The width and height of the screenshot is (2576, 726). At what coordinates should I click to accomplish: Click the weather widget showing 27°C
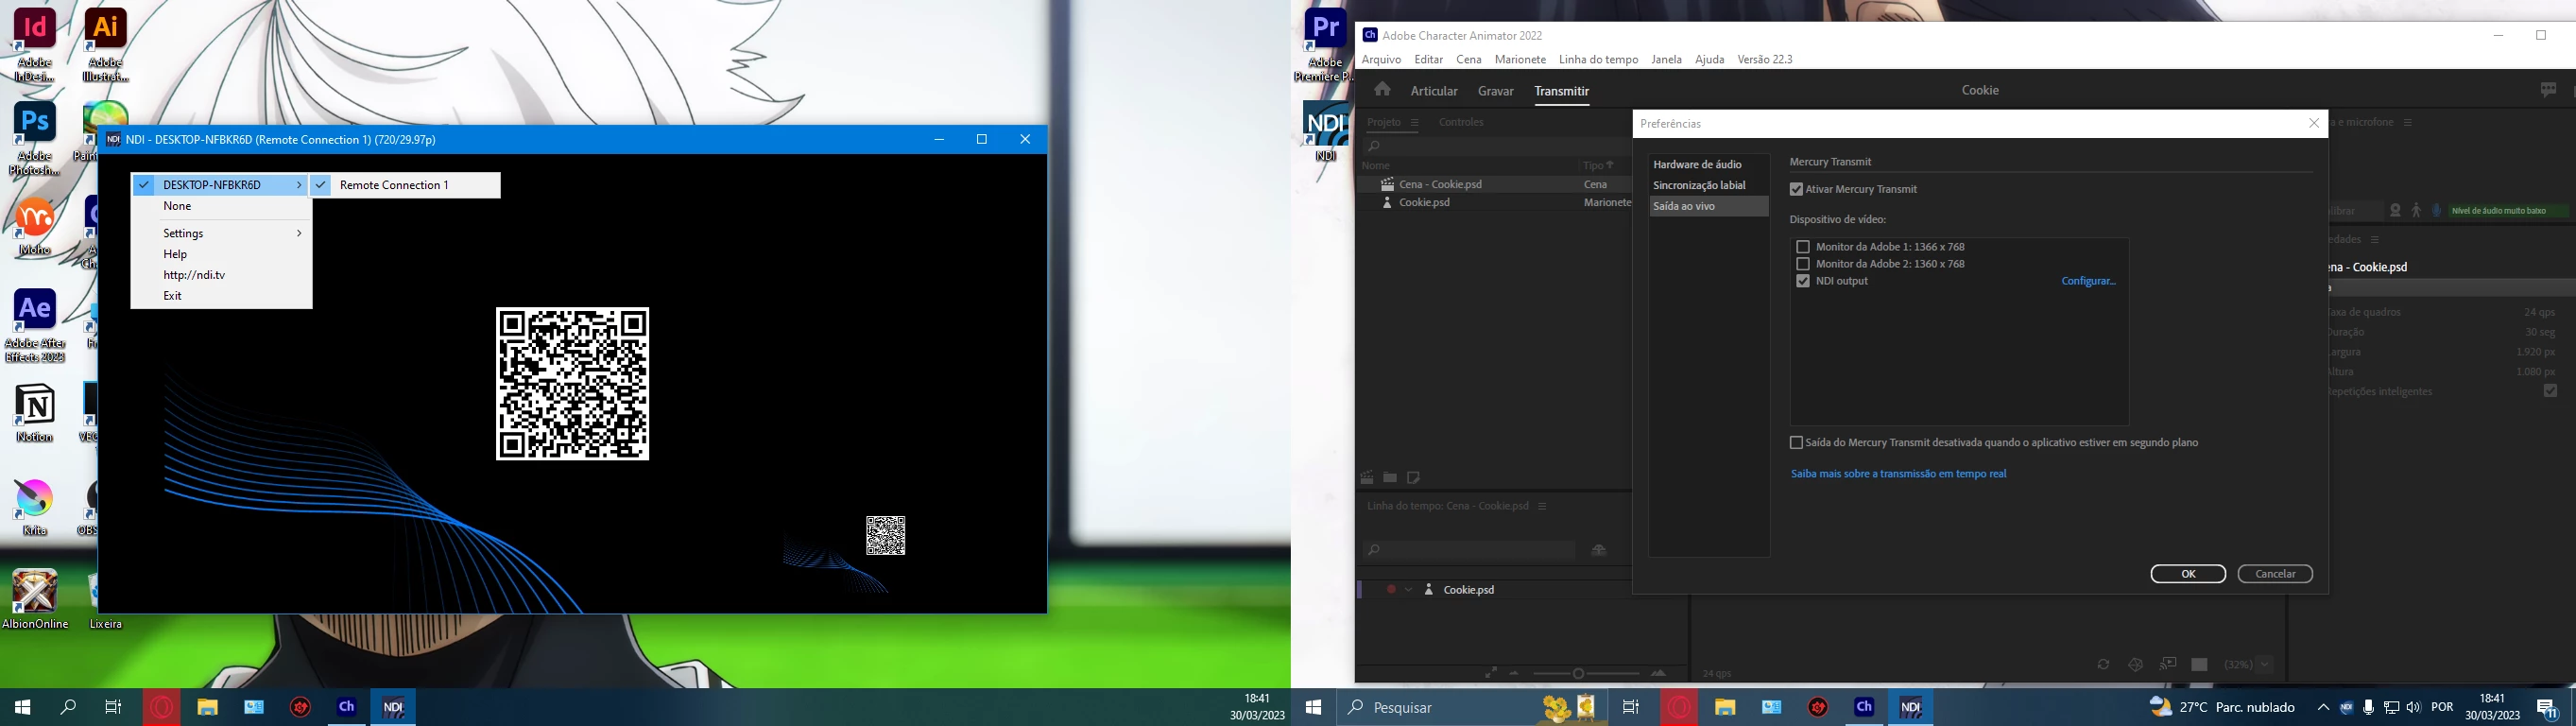(x=2221, y=708)
